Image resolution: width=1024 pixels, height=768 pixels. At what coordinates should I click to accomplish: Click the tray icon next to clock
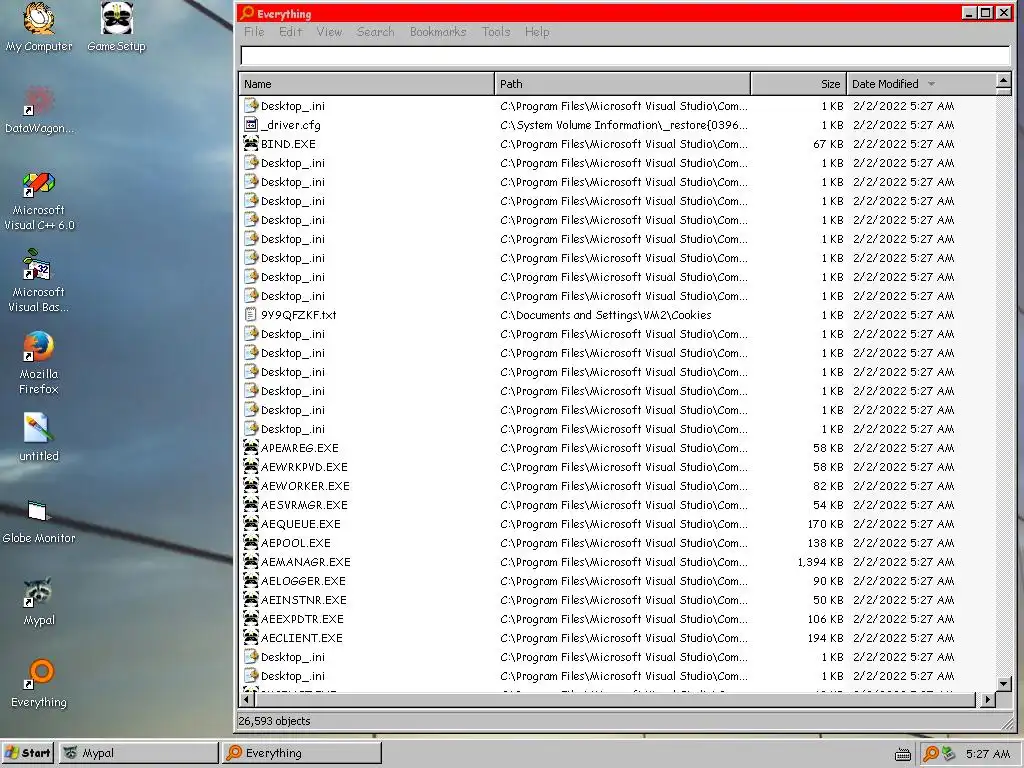tap(948, 754)
